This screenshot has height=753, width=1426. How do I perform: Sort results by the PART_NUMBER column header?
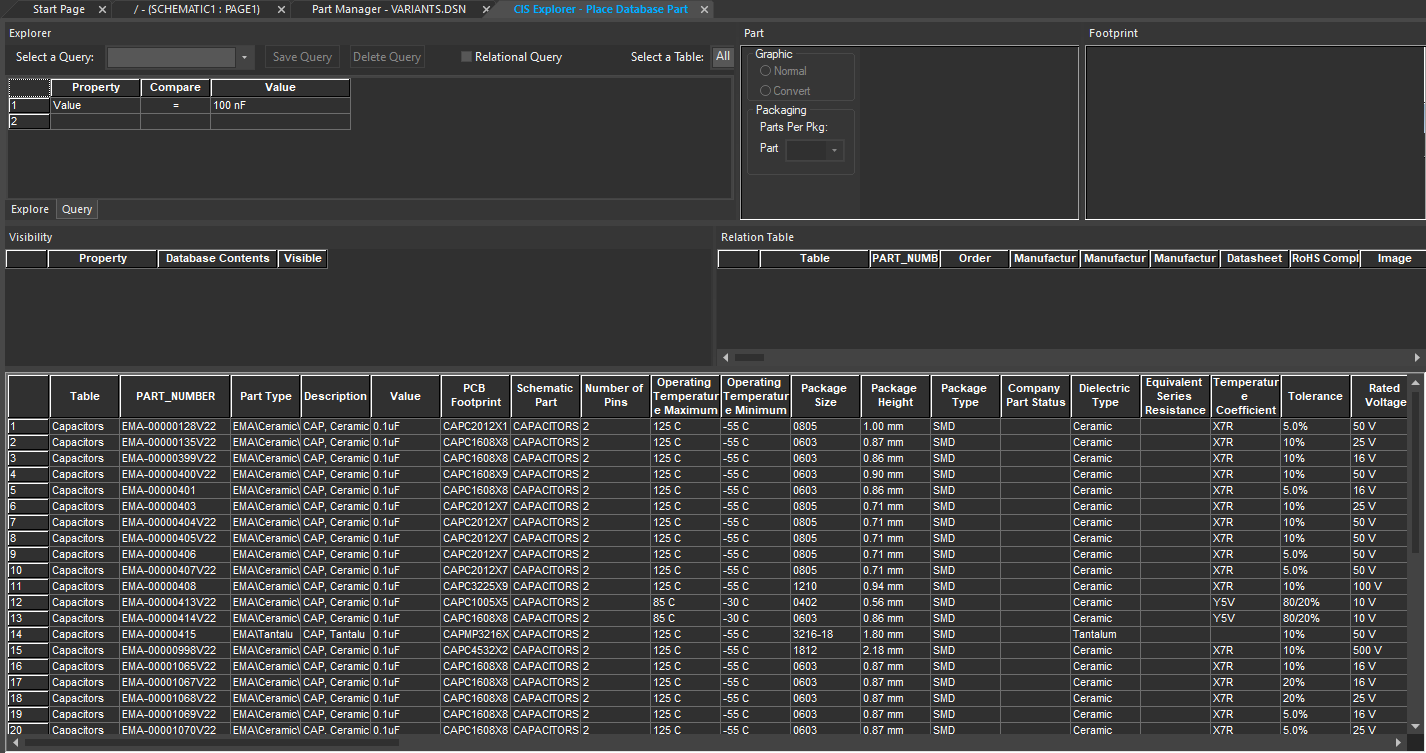175,396
